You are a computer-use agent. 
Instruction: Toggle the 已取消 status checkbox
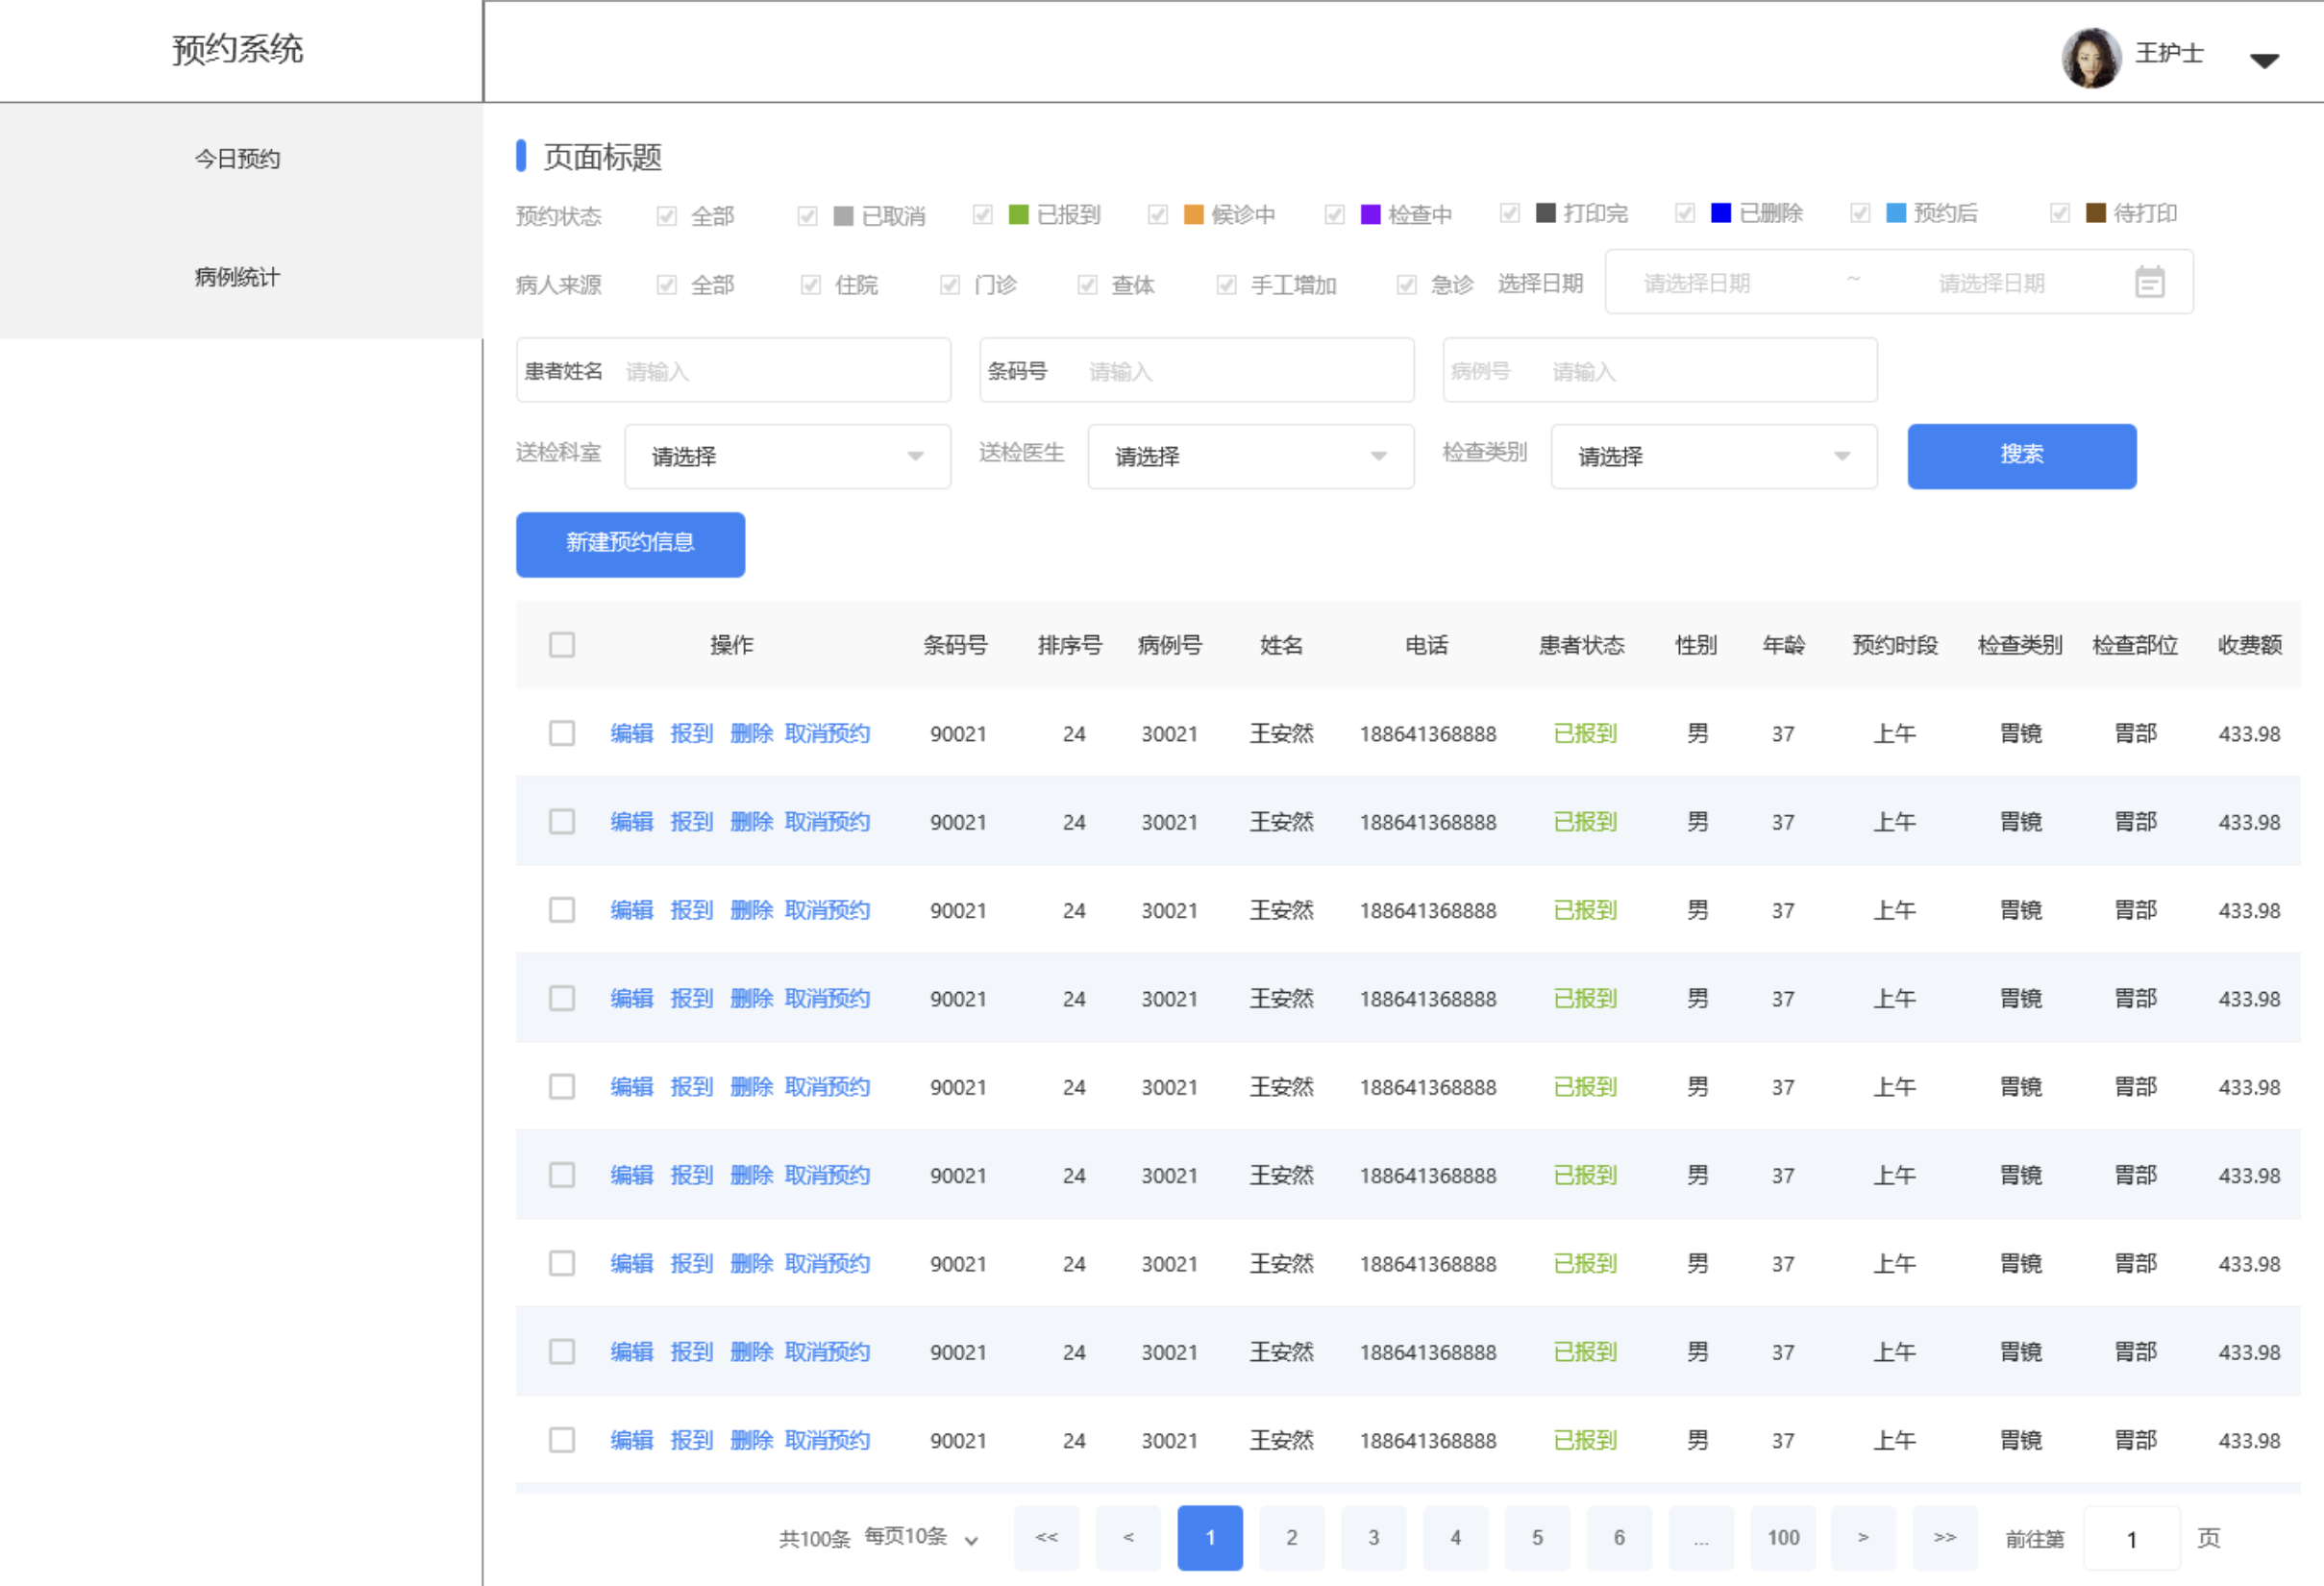pos(807,216)
